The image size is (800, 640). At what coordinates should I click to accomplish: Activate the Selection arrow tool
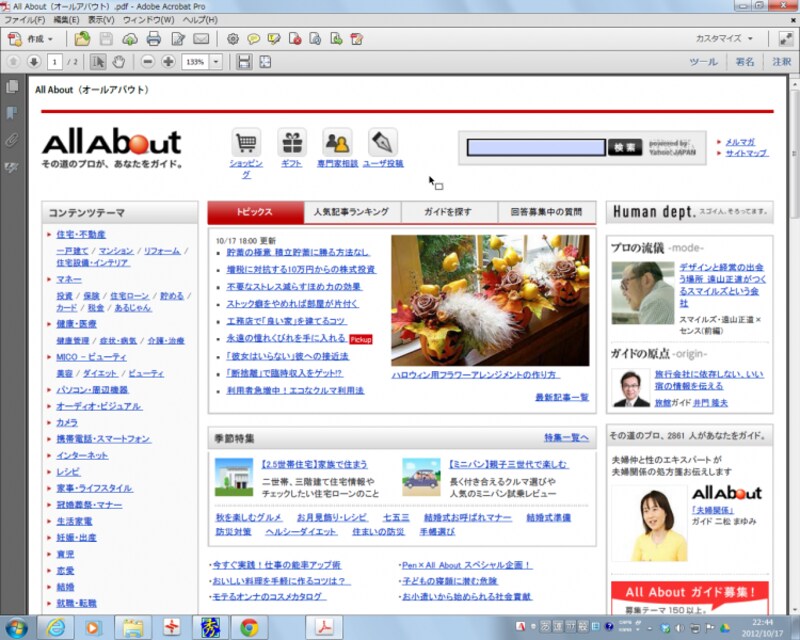click(98, 61)
